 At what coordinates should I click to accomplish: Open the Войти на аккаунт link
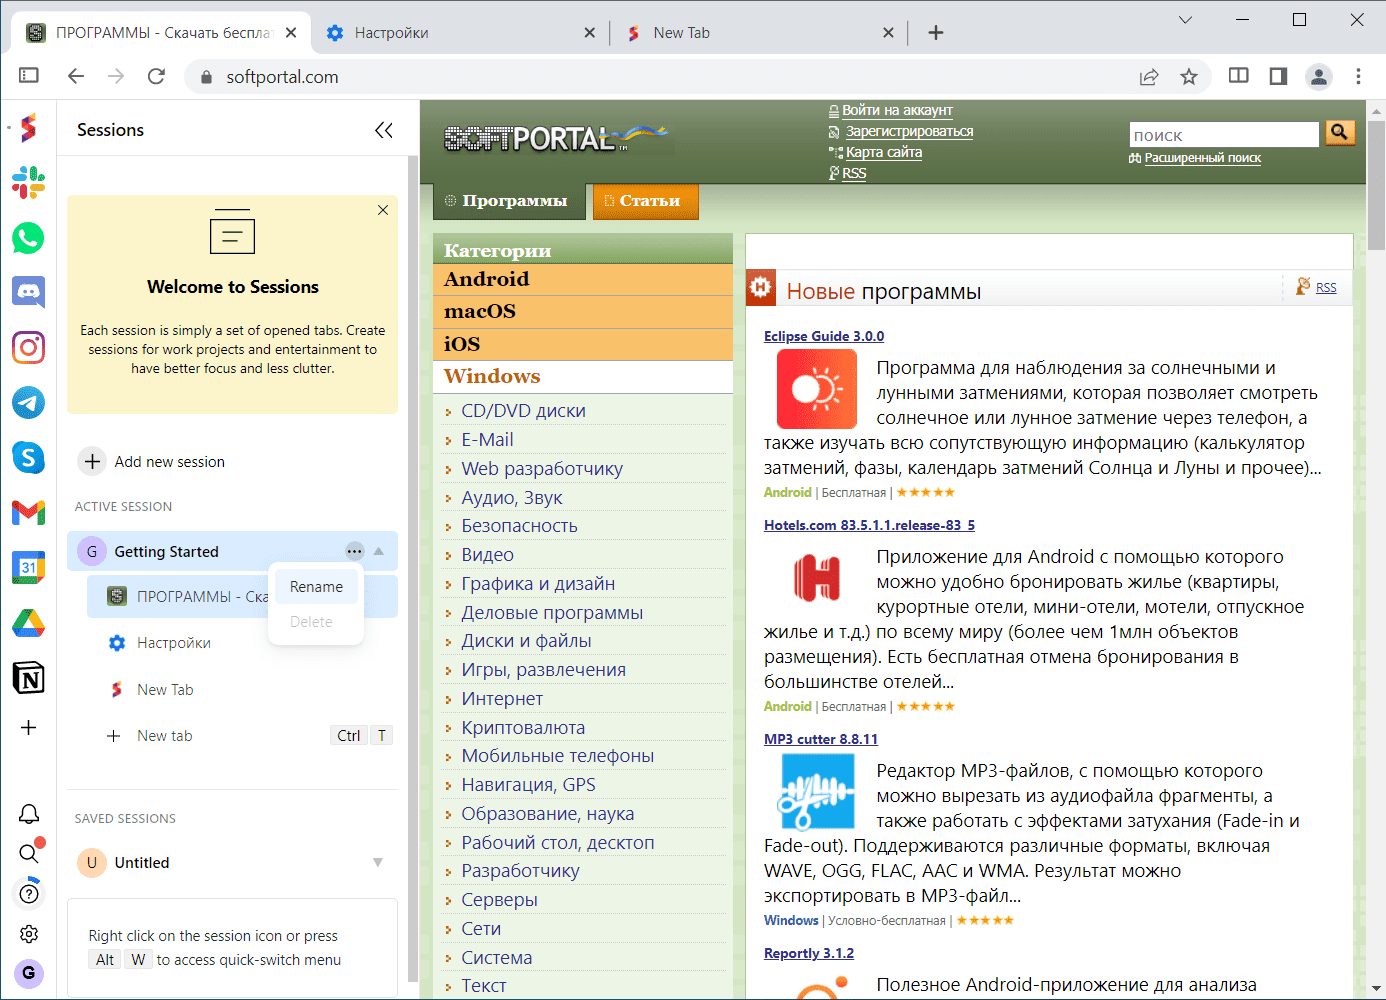897,110
